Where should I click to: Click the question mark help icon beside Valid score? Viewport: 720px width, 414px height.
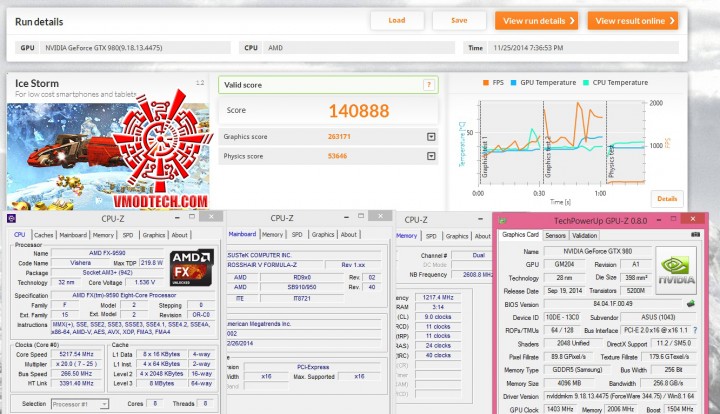coord(428,84)
